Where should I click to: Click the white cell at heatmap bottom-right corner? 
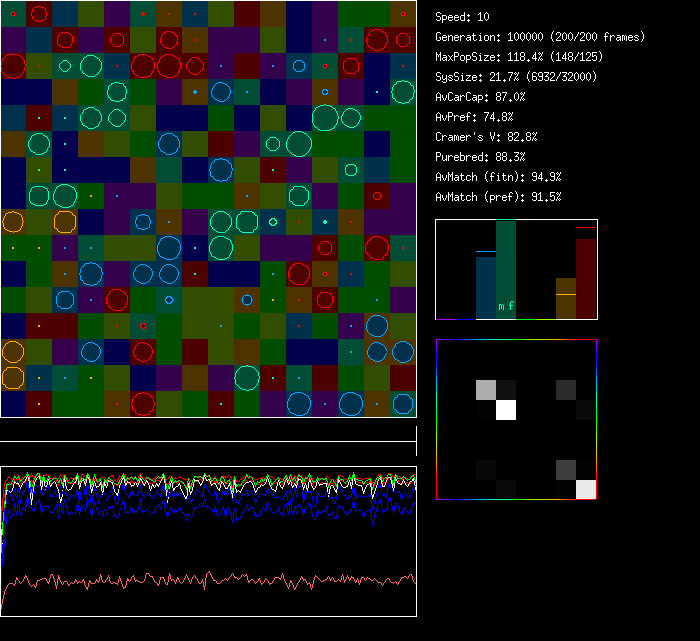(586, 489)
